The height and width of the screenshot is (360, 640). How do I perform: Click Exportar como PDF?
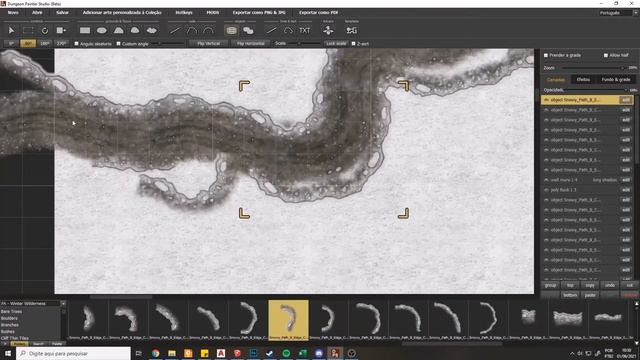point(318,13)
